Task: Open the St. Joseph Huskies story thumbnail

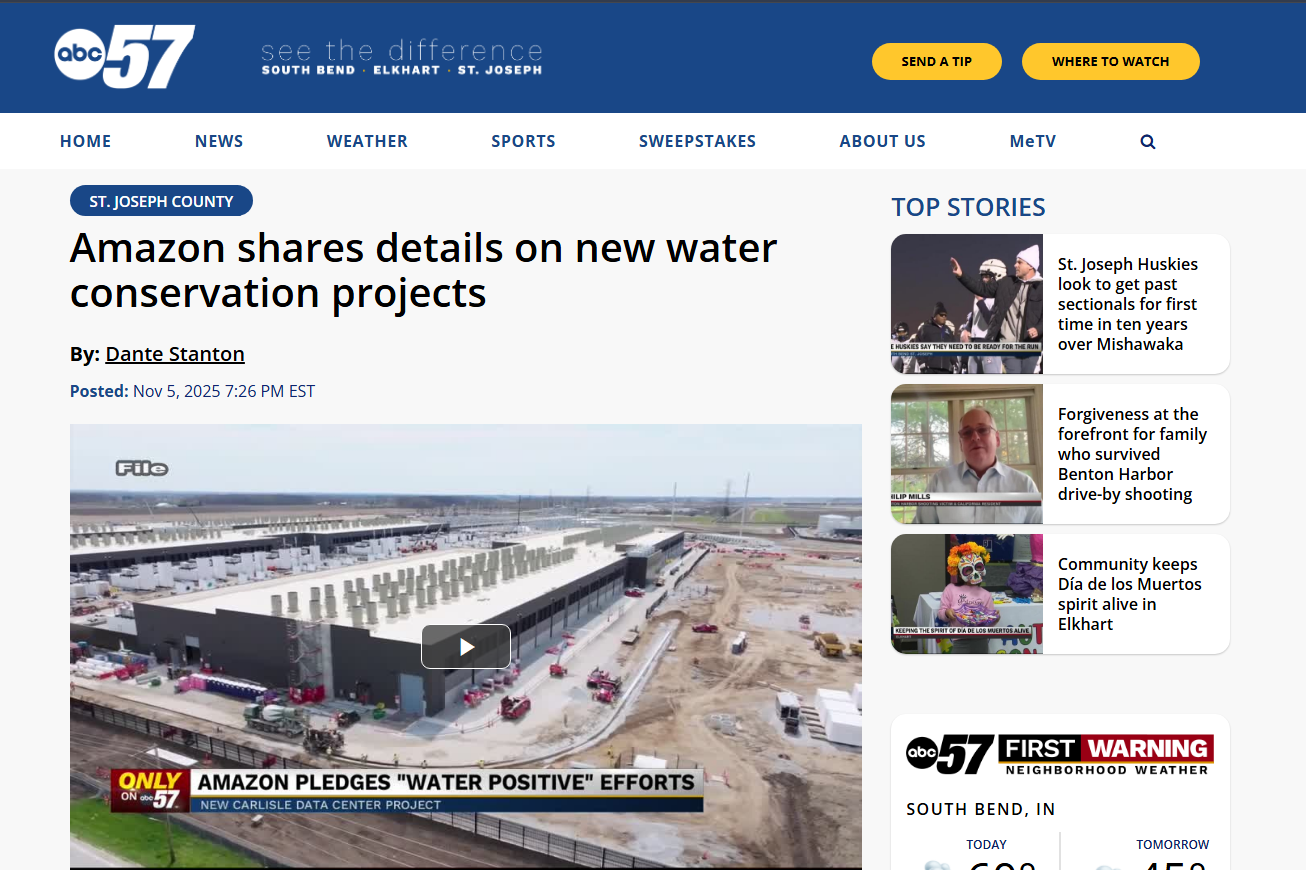Action: click(967, 304)
